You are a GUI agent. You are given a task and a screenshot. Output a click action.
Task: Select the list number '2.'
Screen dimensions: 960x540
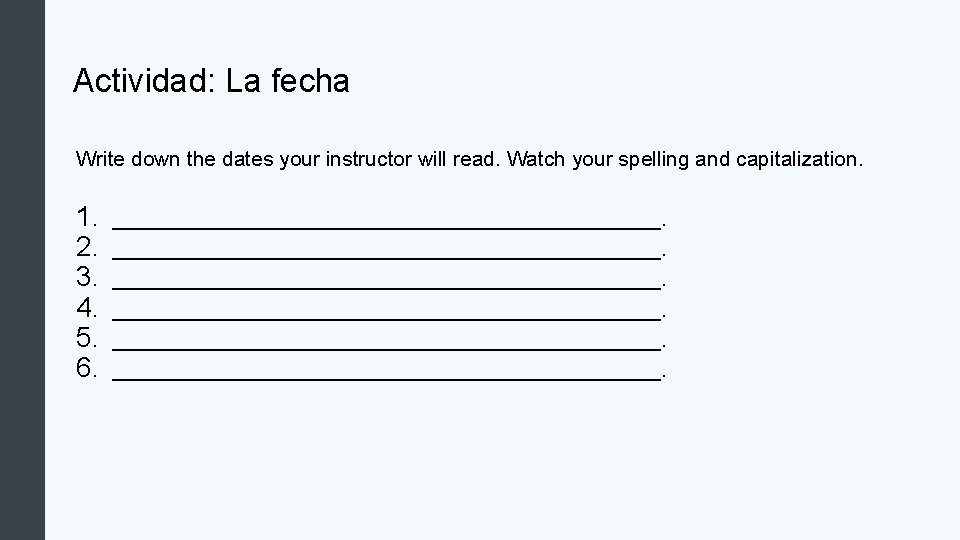(86, 247)
